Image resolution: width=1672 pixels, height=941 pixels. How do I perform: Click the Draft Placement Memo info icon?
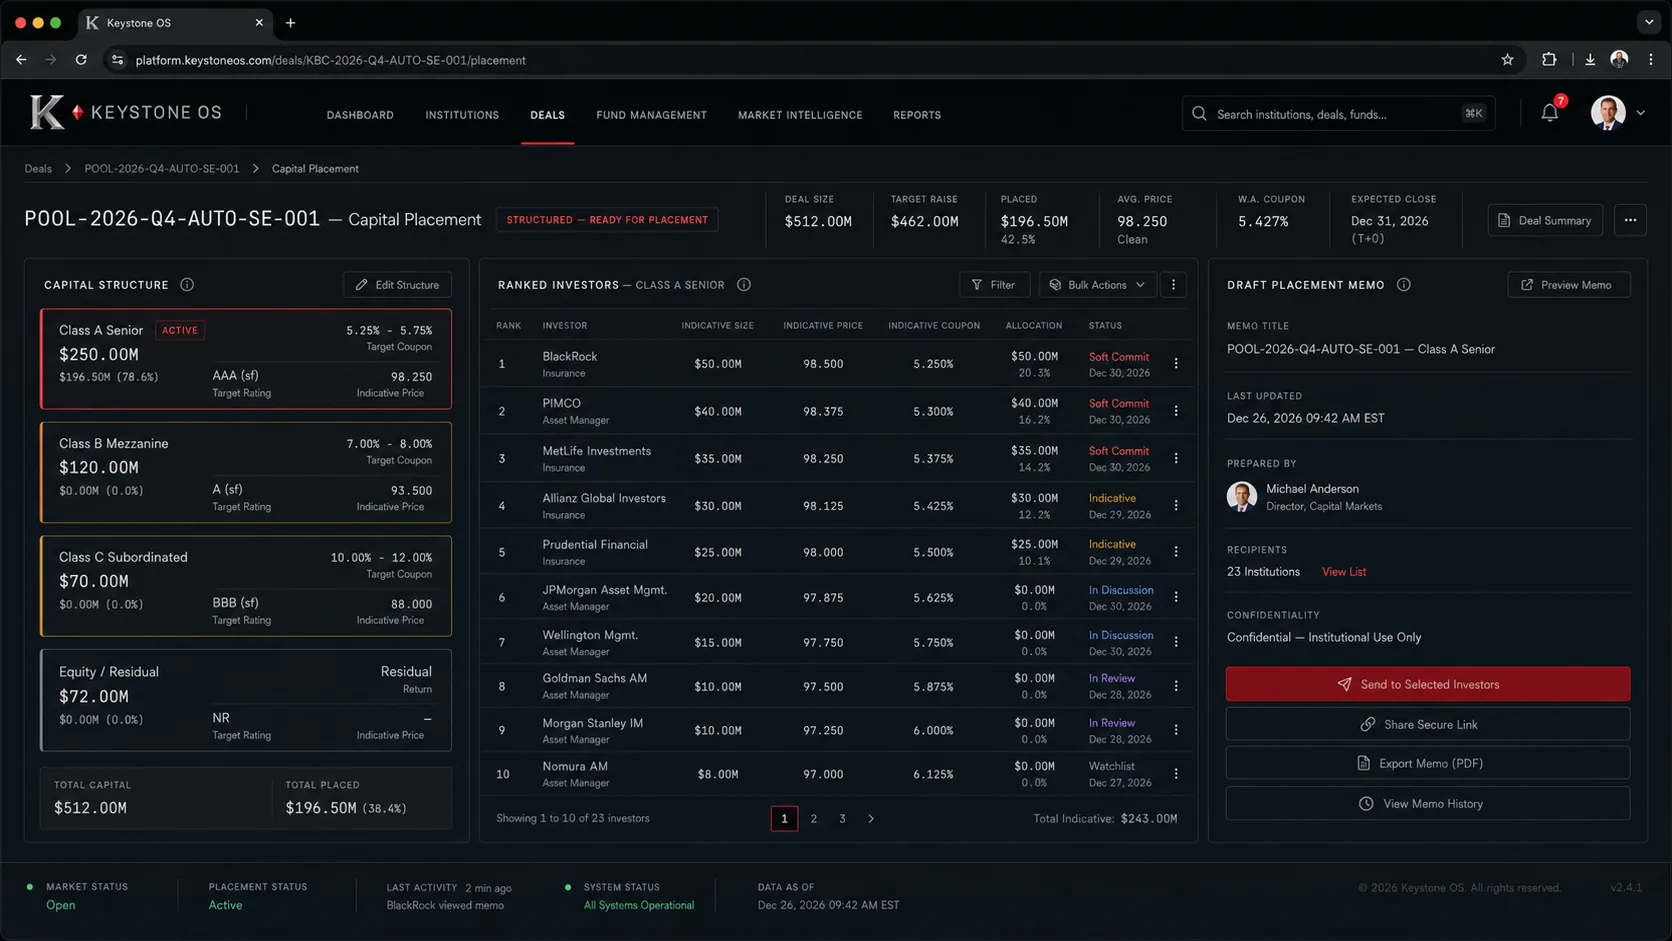point(1404,285)
